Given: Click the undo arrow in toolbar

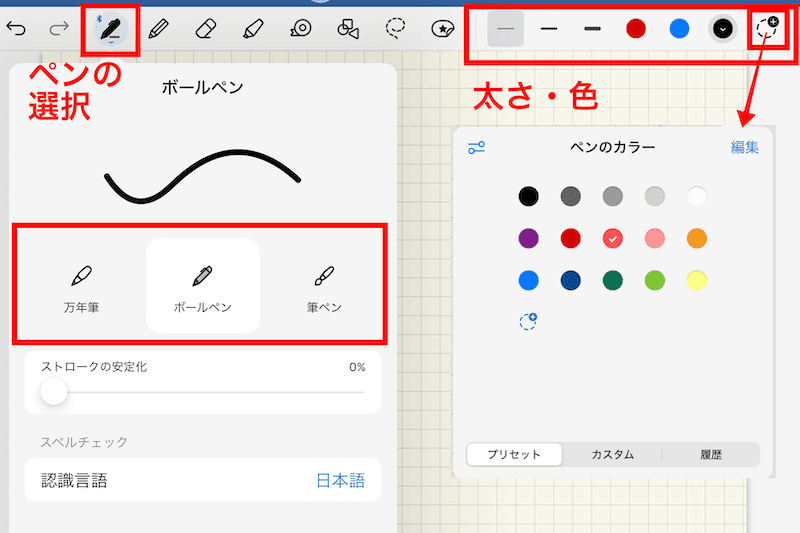Looking at the screenshot, I should coord(17,29).
